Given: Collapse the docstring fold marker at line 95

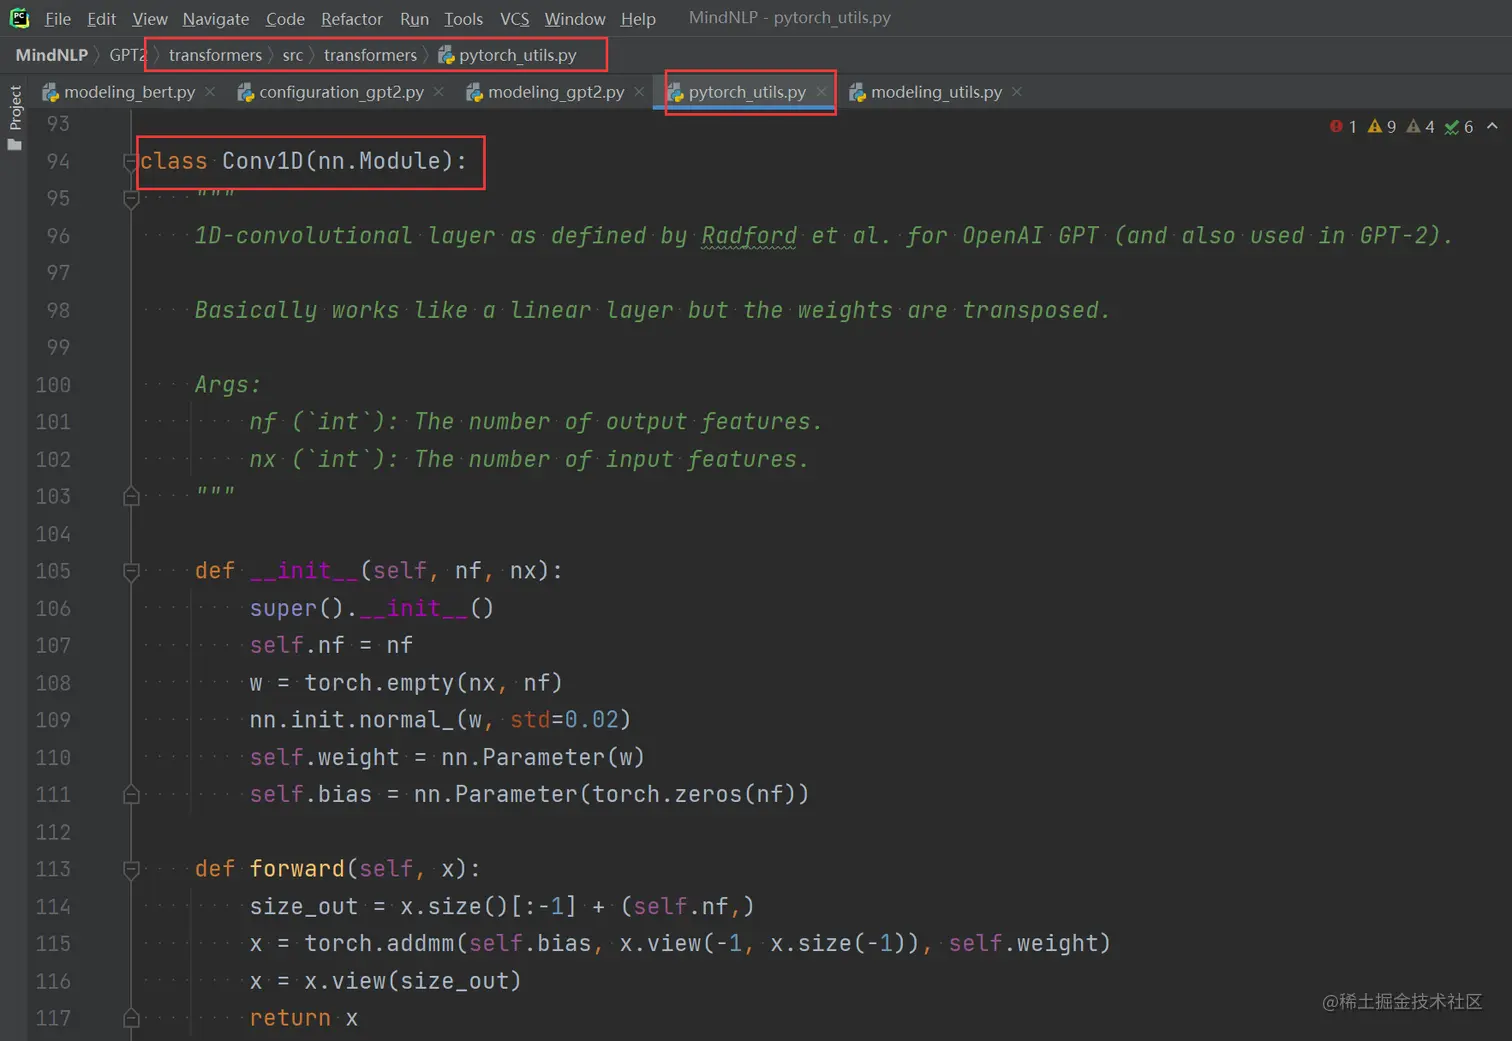Looking at the screenshot, I should pyautogui.click(x=130, y=199).
